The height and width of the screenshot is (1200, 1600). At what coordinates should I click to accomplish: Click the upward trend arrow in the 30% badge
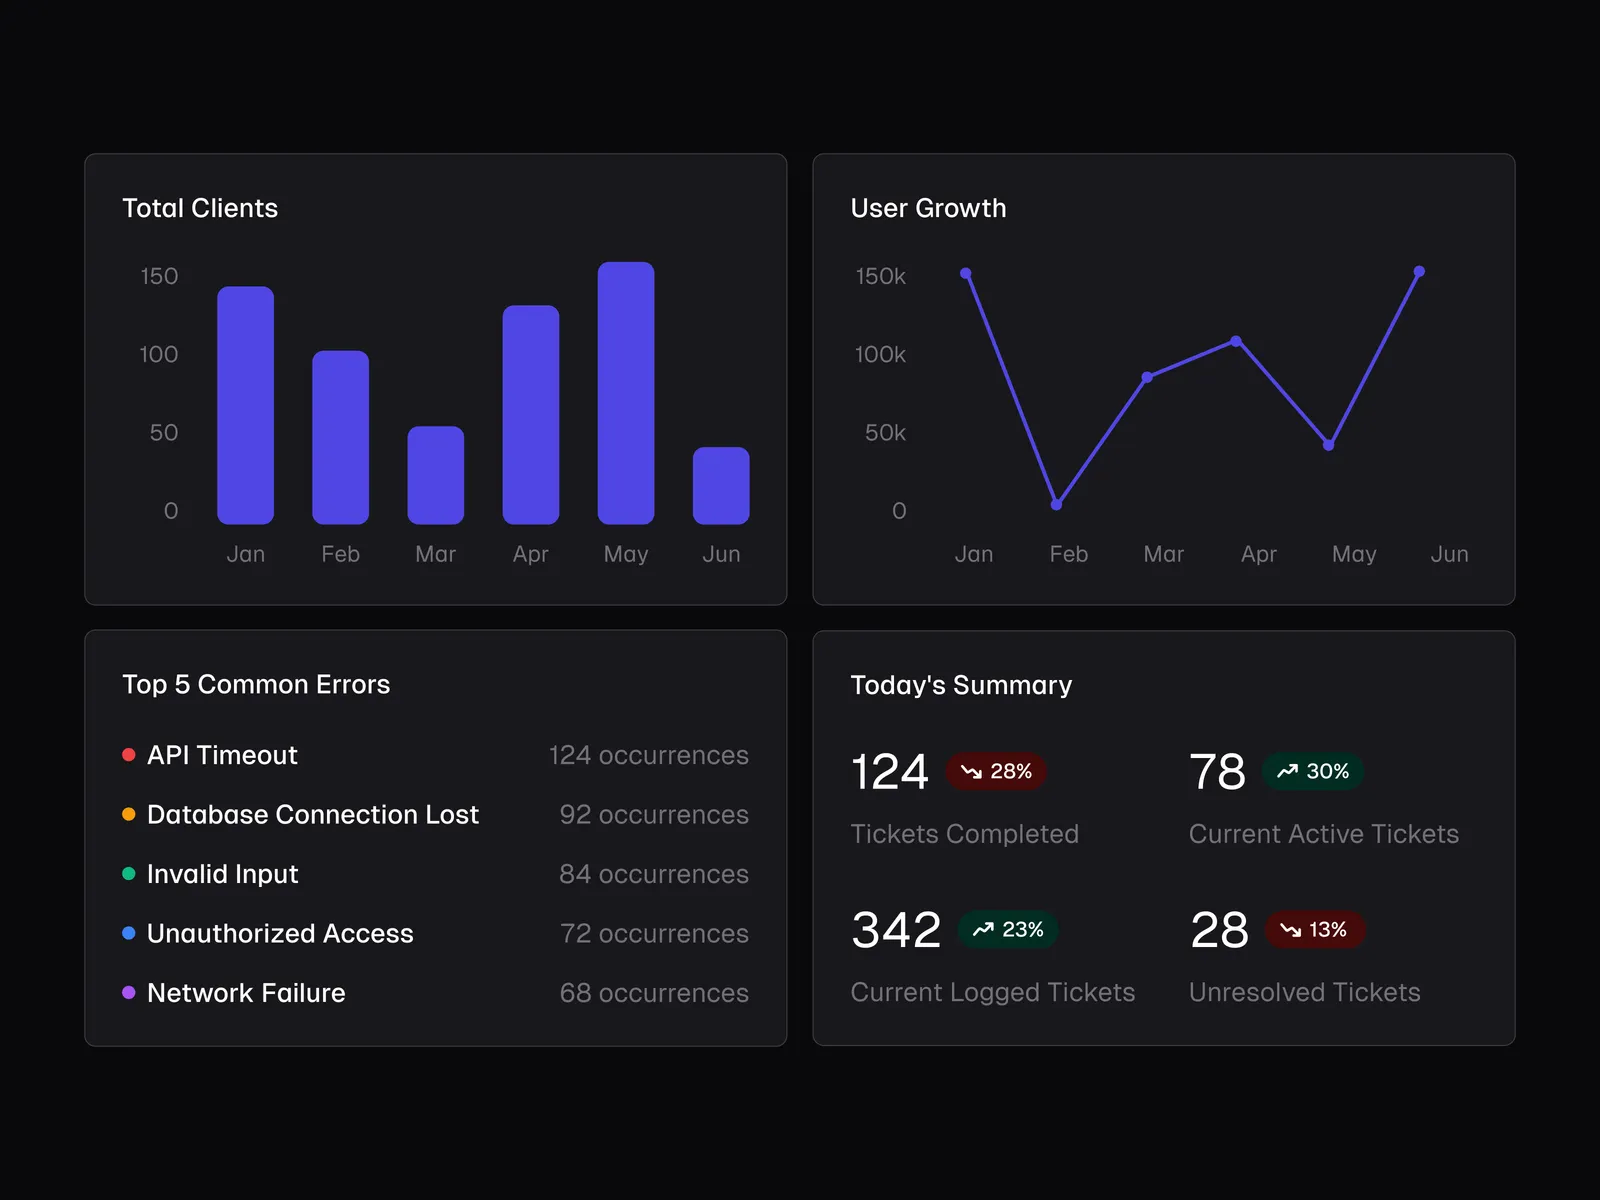[x=1287, y=771]
